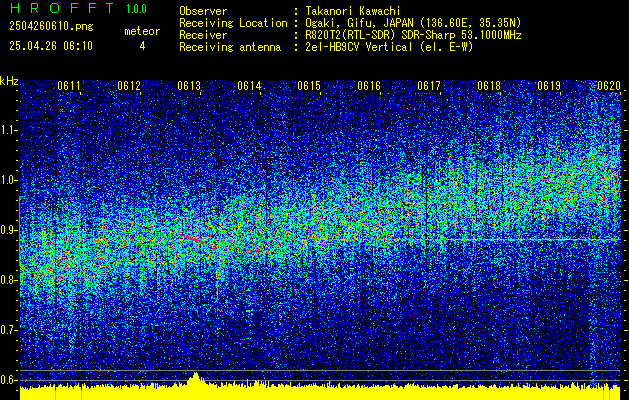Select the meteor count value 4

pyautogui.click(x=142, y=46)
